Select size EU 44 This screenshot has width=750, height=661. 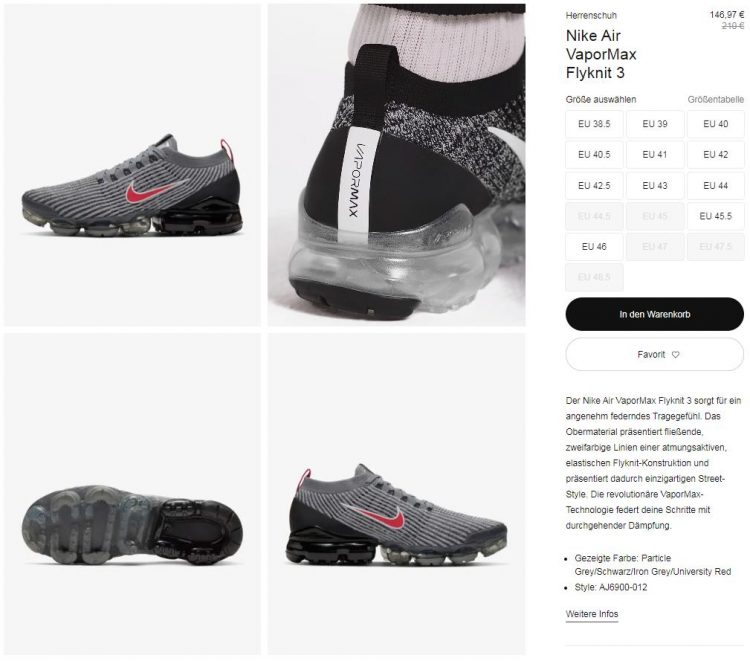coord(716,186)
